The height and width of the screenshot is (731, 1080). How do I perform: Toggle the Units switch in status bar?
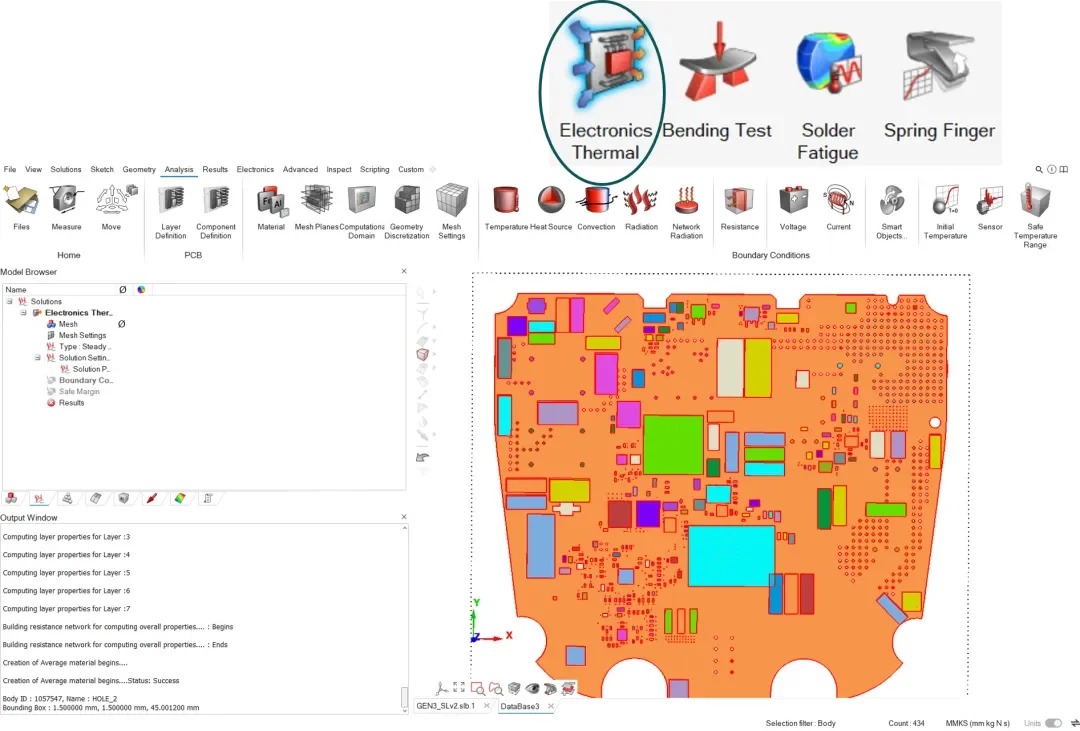coord(1053,723)
